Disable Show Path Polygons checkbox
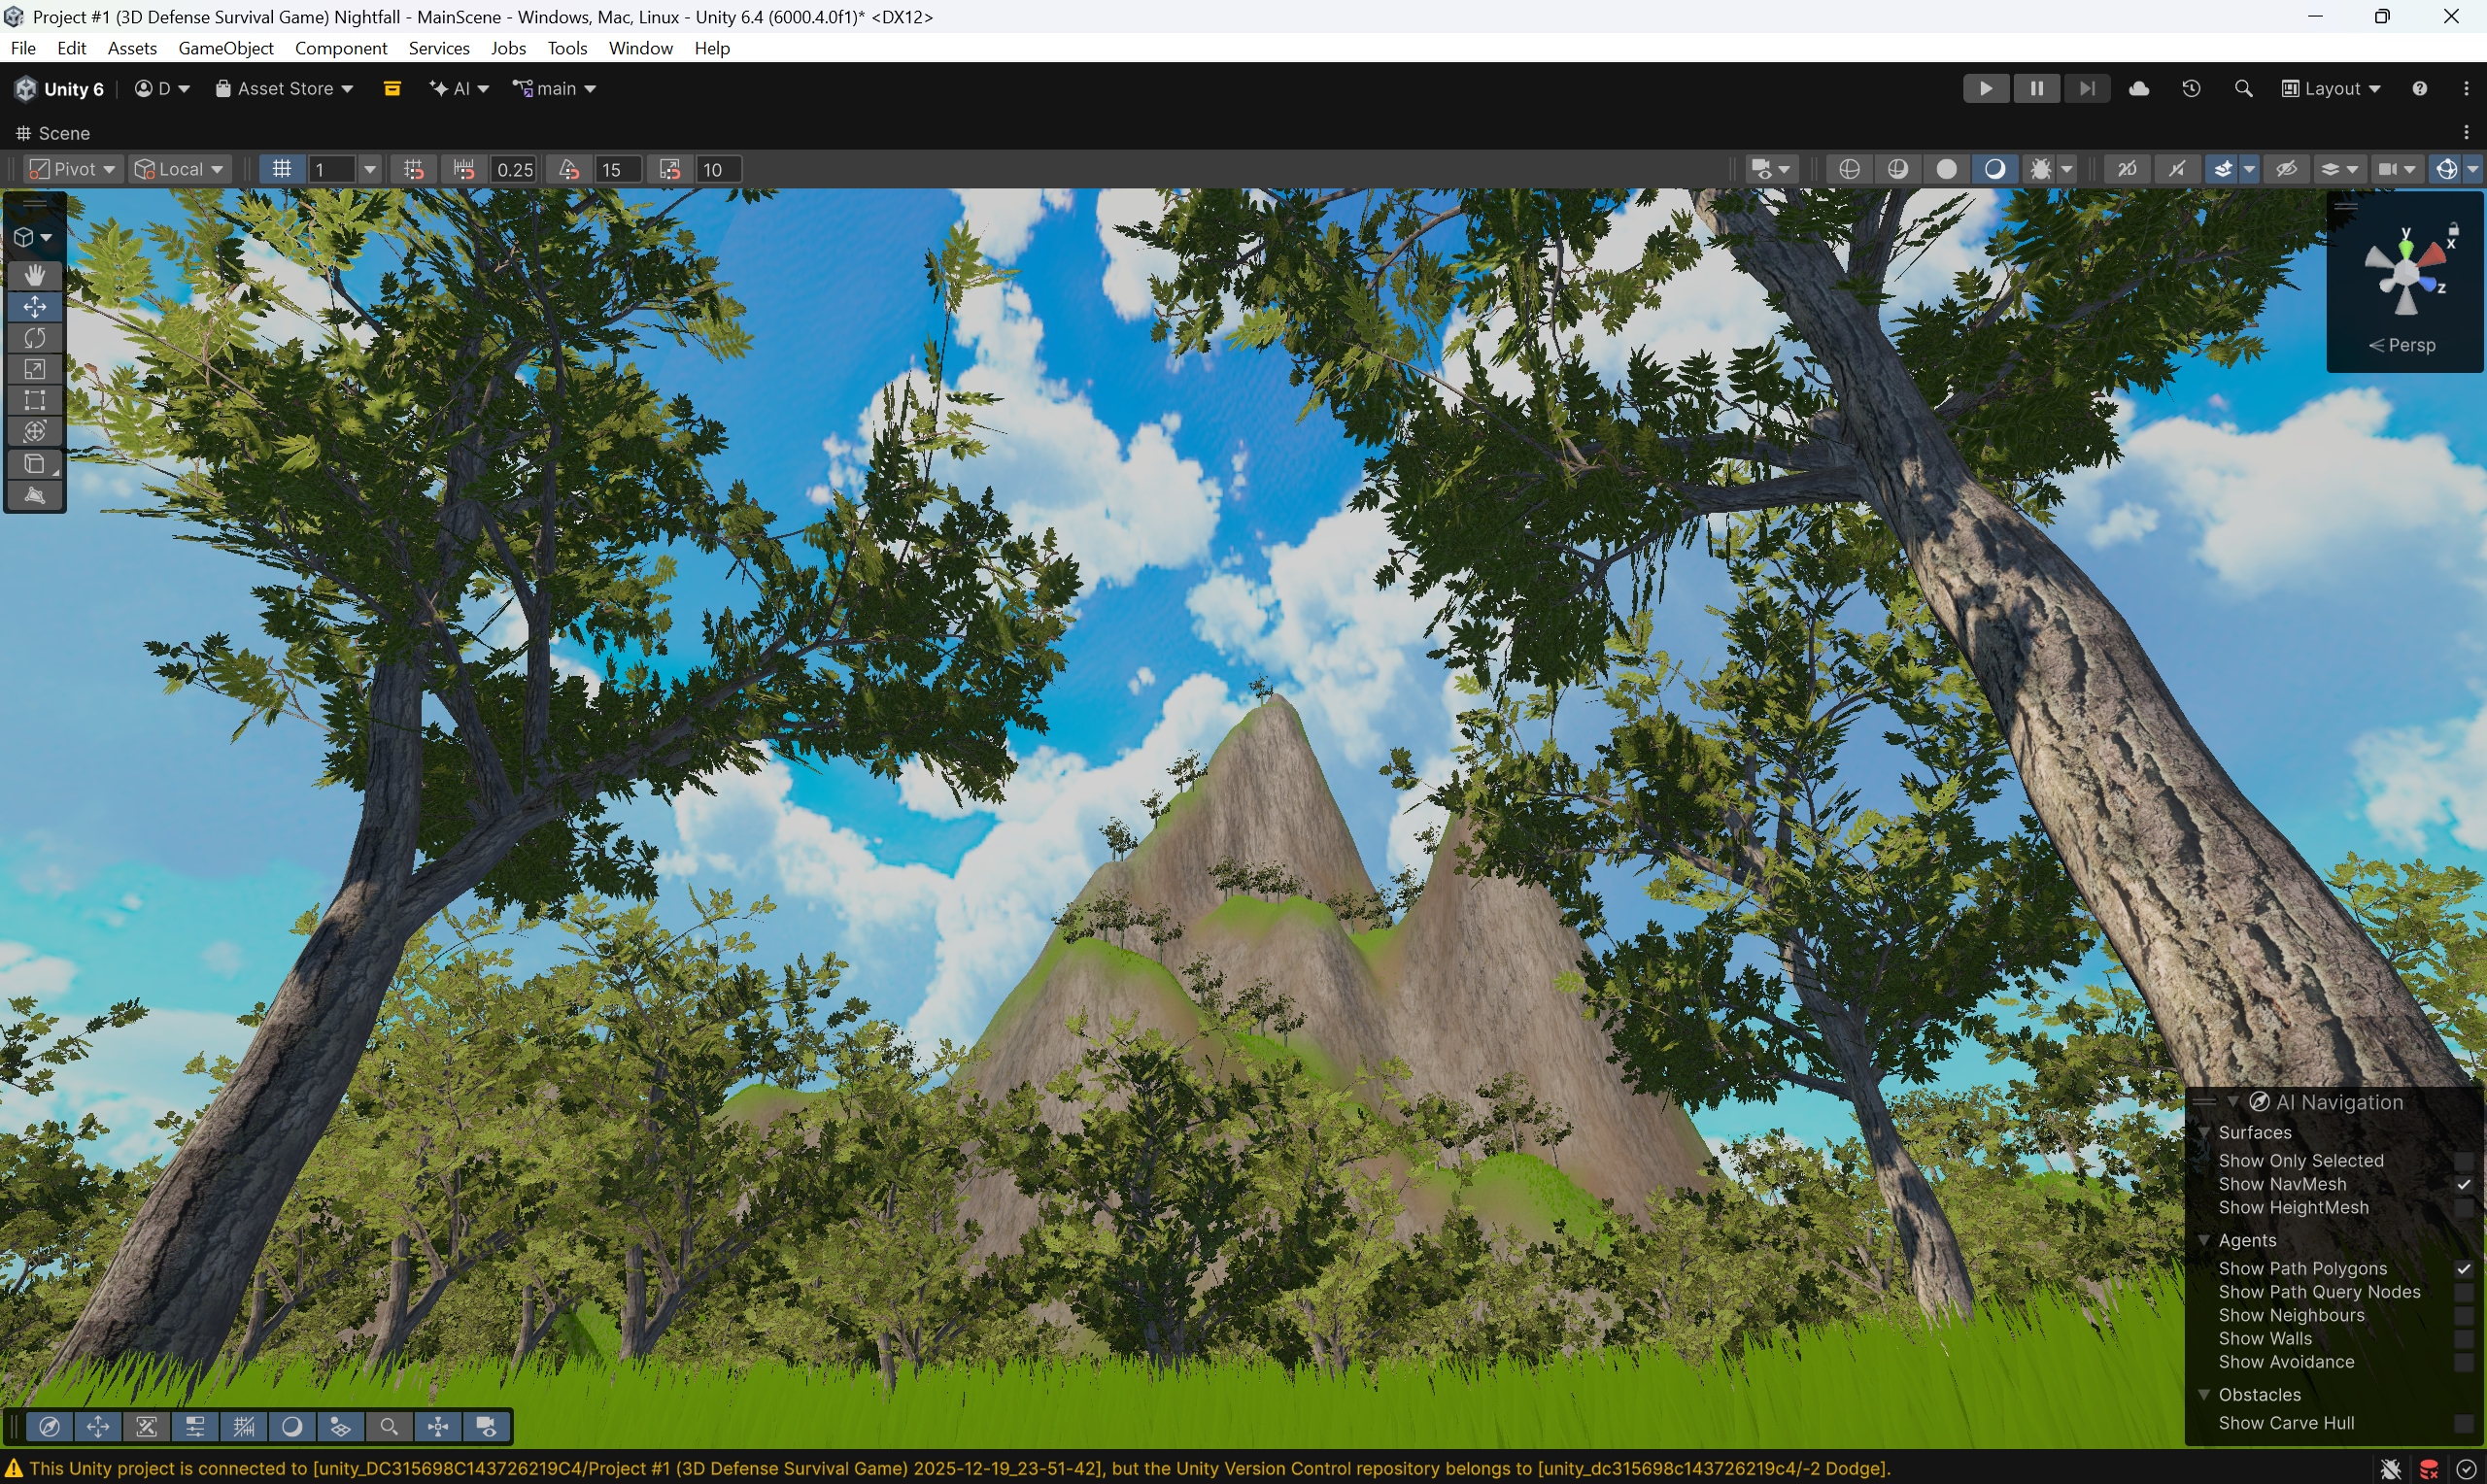This screenshot has width=2487, height=1484. point(2463,1268)
